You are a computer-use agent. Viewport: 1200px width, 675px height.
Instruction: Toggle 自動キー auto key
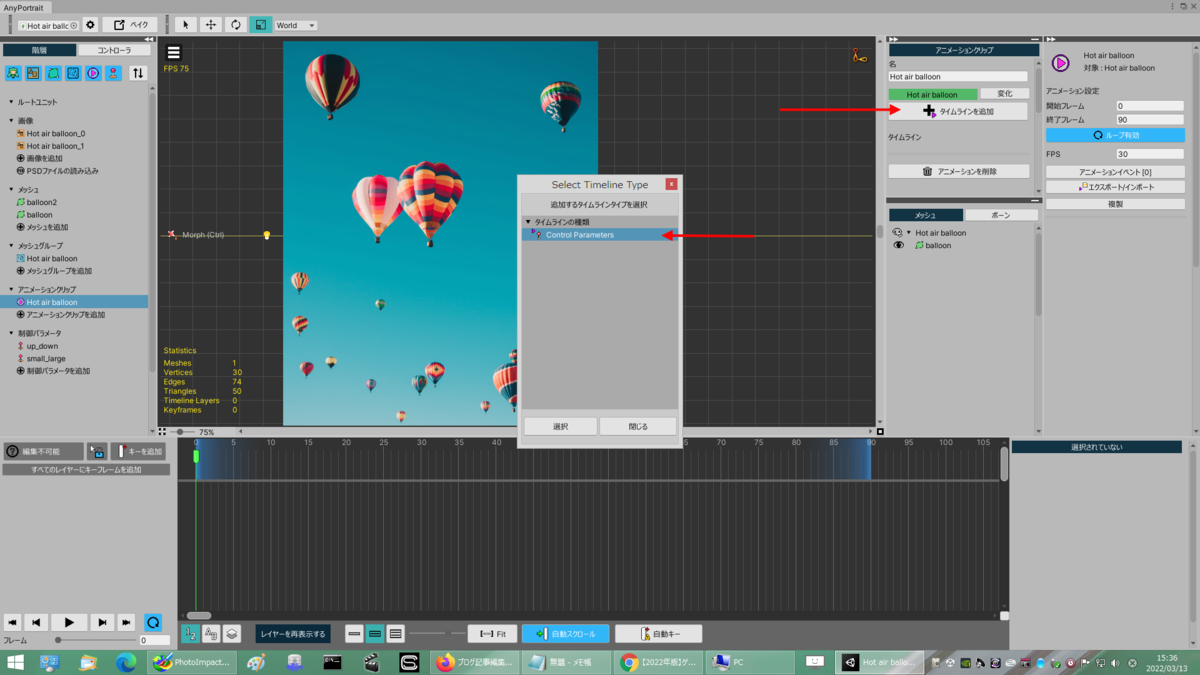point(658,634)
